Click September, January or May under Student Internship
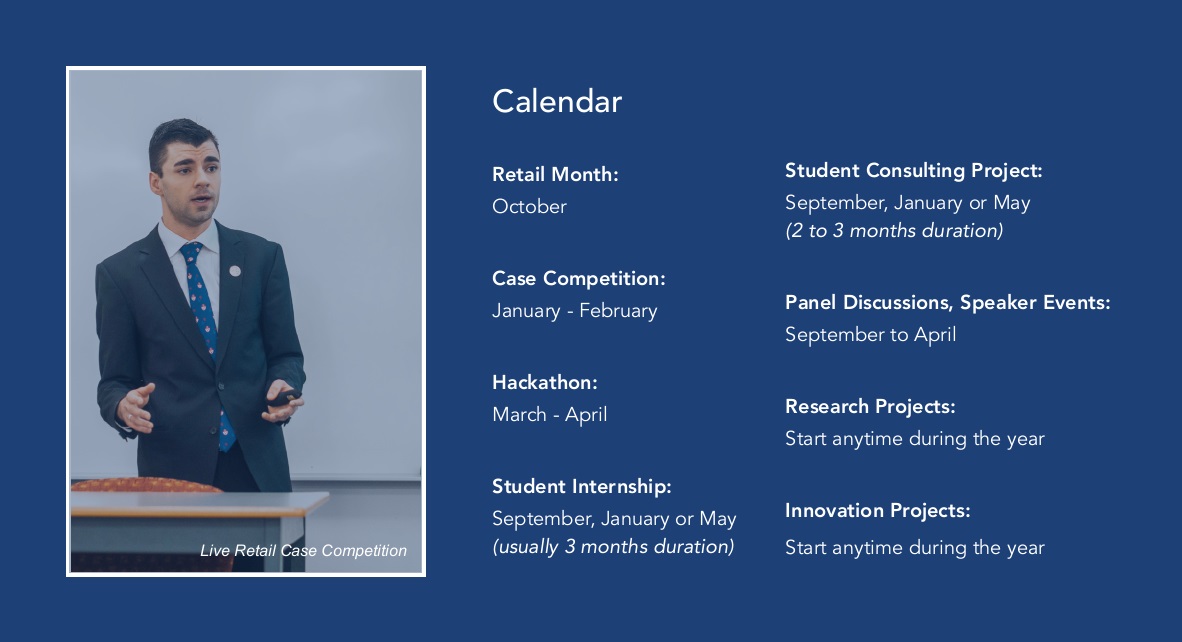The width and height of the screenshot is (1182, 642). click(x=614, y=518)
